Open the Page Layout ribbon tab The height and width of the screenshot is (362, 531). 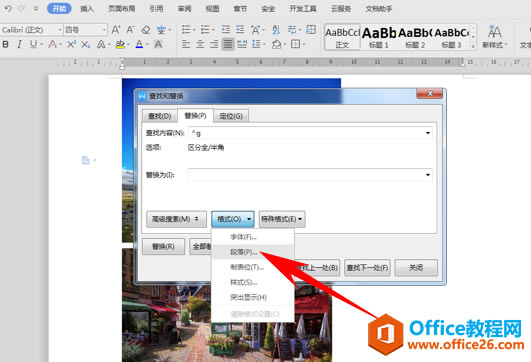[x=122, y=8]
